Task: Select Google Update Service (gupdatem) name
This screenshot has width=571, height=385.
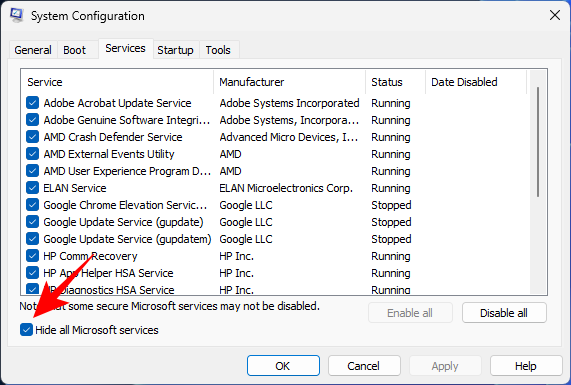Action: pyautogui.click(x=127, y=239)
